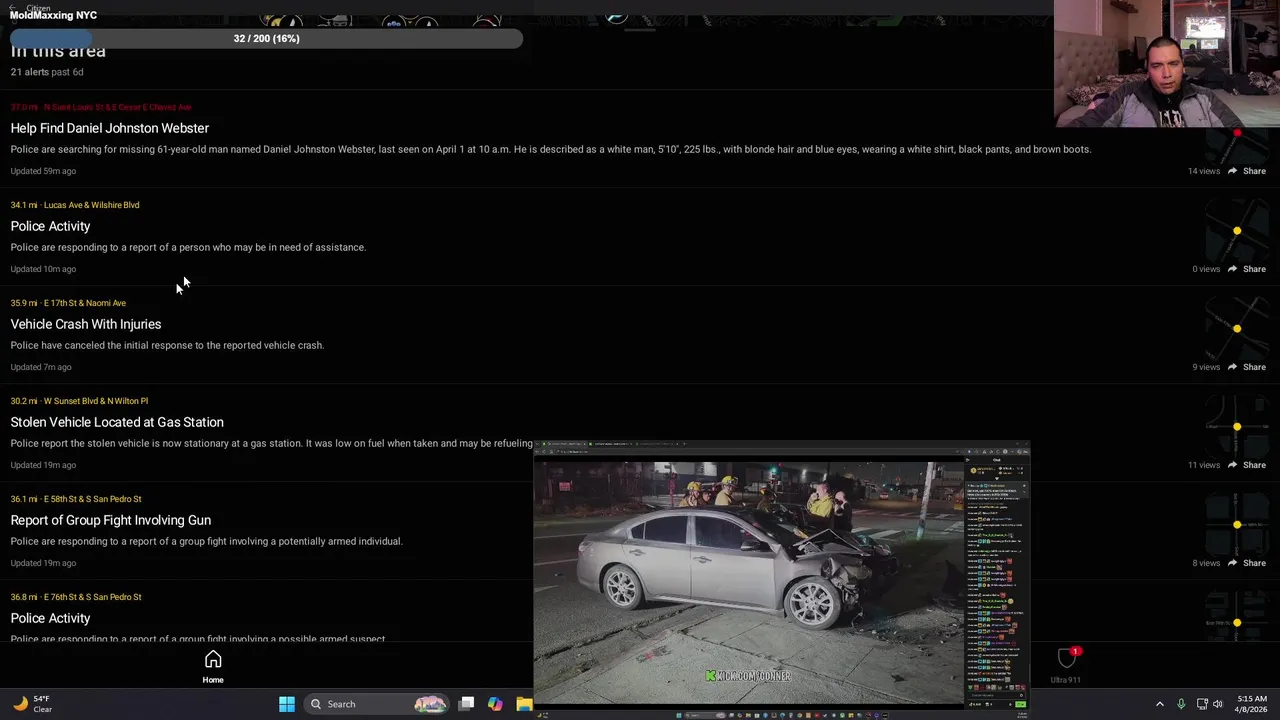1280x720 pixels.
Task: Open map thumbnail for E 58th St alert
Action: 1237,525
